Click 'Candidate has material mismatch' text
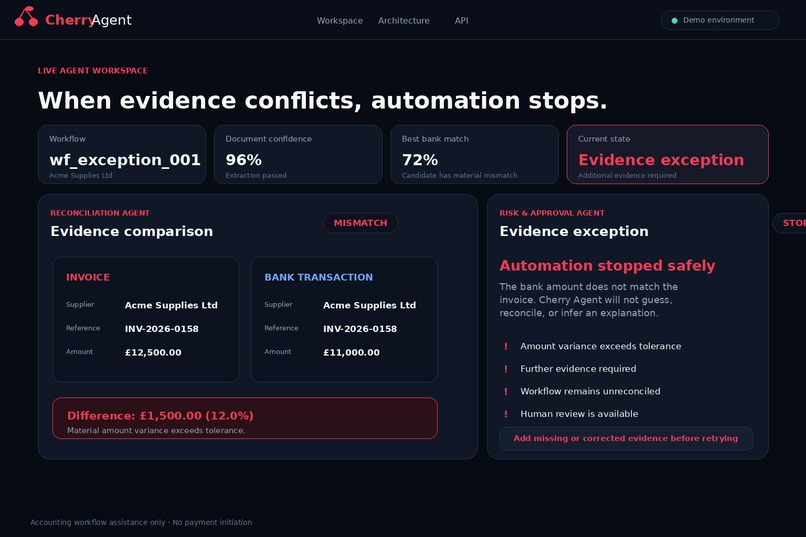Screen dimensions: 806x537 (x=460, y=175)
